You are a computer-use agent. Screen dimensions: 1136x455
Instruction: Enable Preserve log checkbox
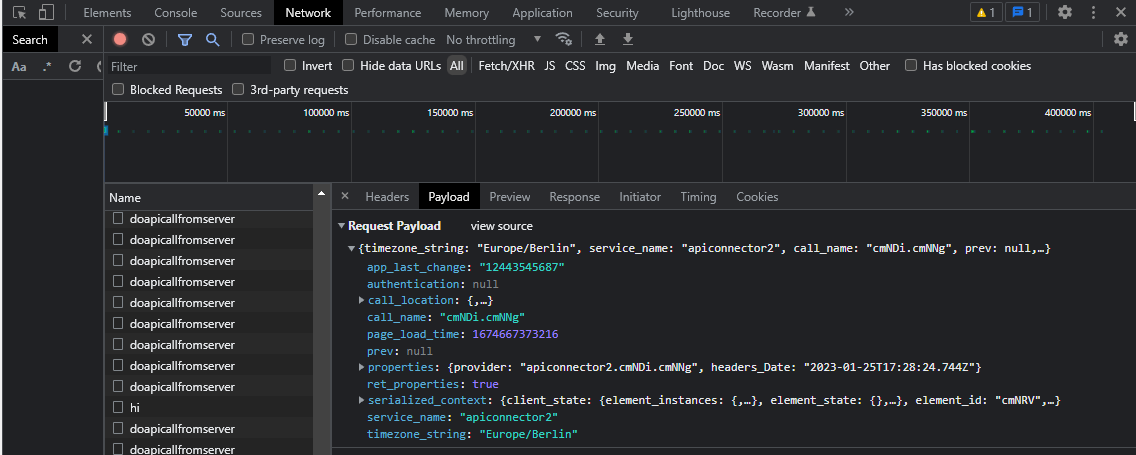click(x=248, y=39)
